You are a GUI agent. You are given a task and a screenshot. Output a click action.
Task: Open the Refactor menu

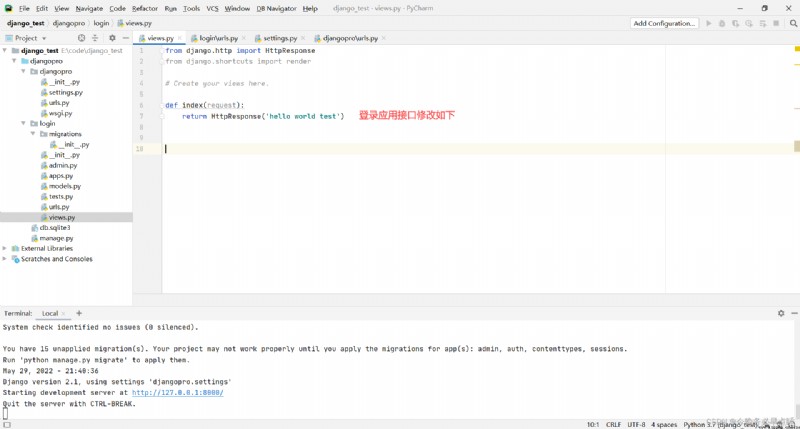click(145, 9)
